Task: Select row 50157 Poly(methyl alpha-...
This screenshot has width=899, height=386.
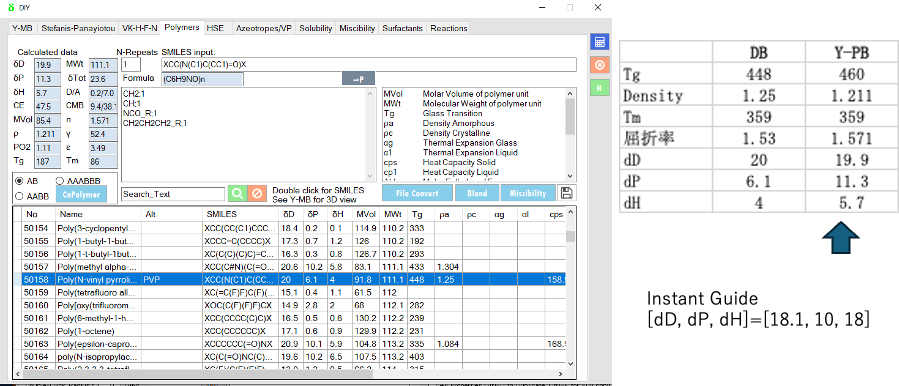Action: point(290,267)
